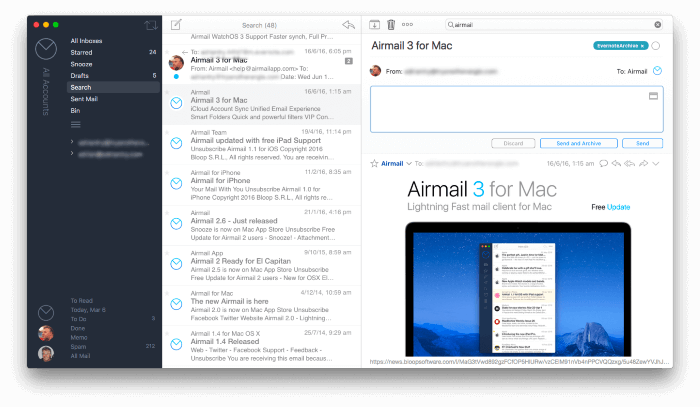Click the Discard button
700x407 pixels.
(x=513, y=143)
